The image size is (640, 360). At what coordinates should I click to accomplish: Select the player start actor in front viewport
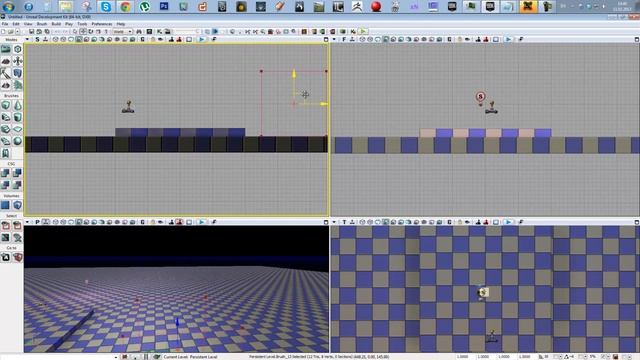[491, 107]
